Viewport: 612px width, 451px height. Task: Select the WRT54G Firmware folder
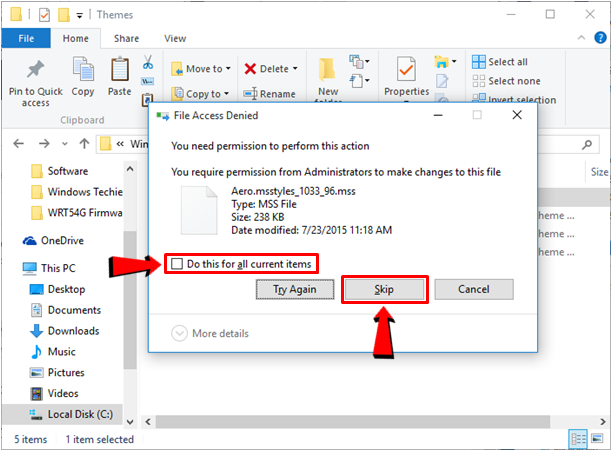[x=76, y=213]
